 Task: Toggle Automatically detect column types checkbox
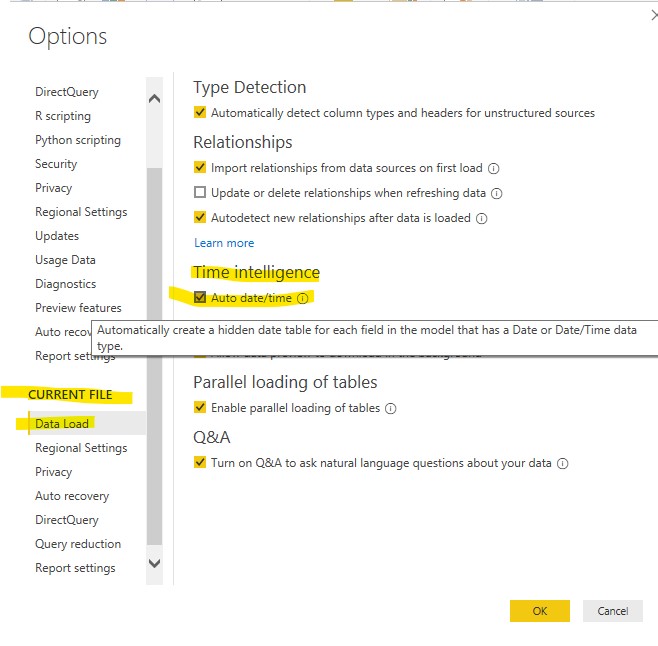(200, 112)
